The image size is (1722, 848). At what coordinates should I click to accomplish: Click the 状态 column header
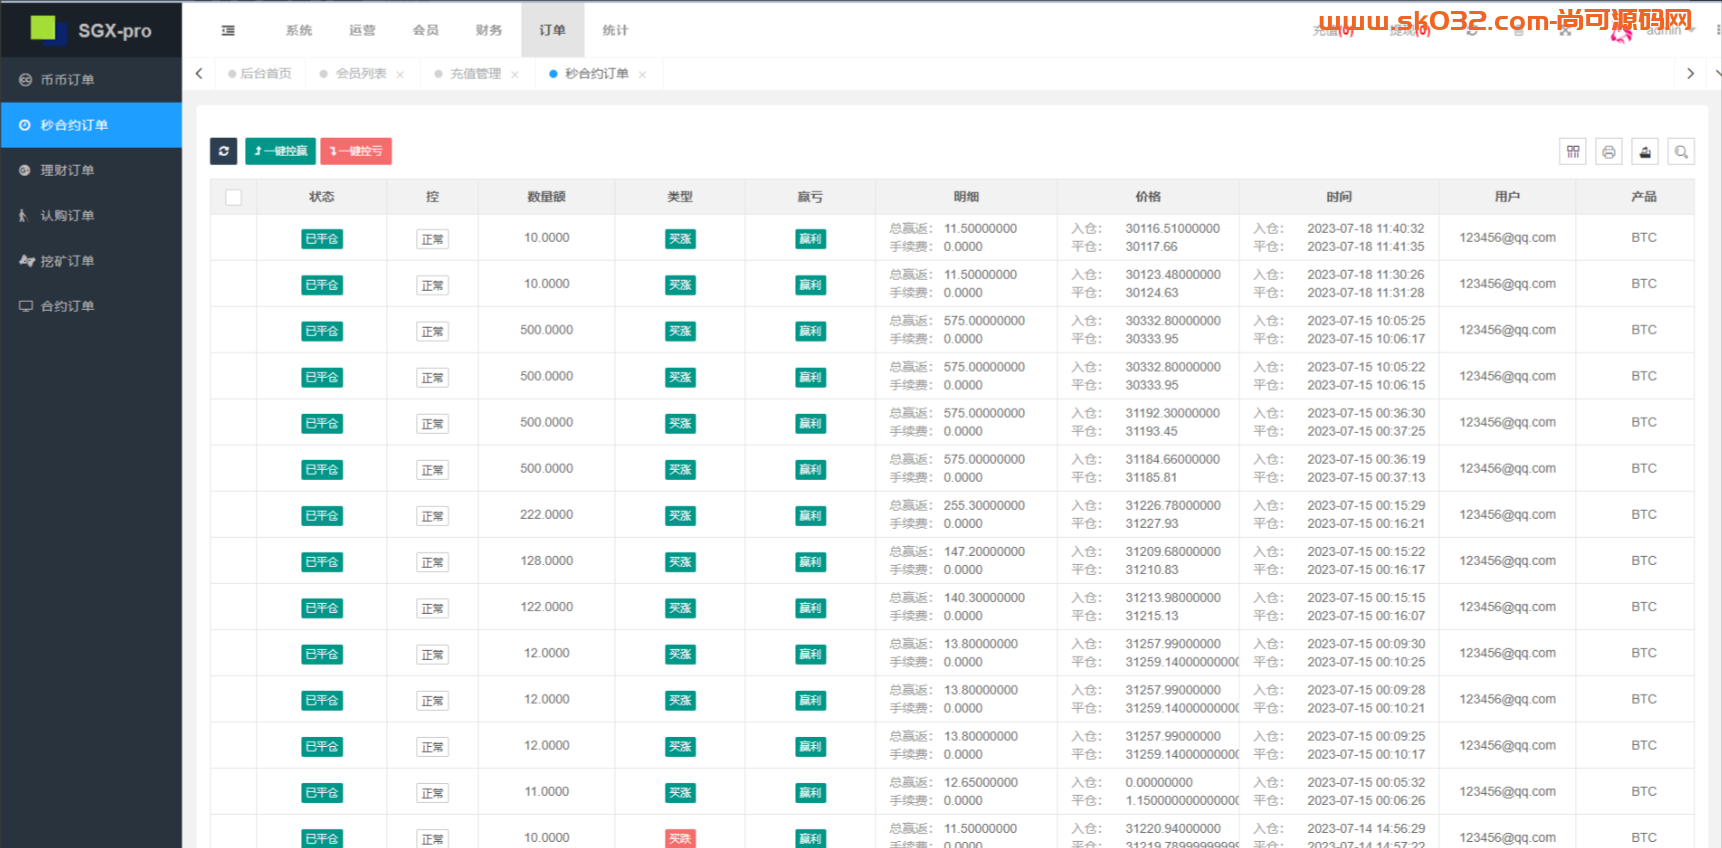(x=322, y=197)
